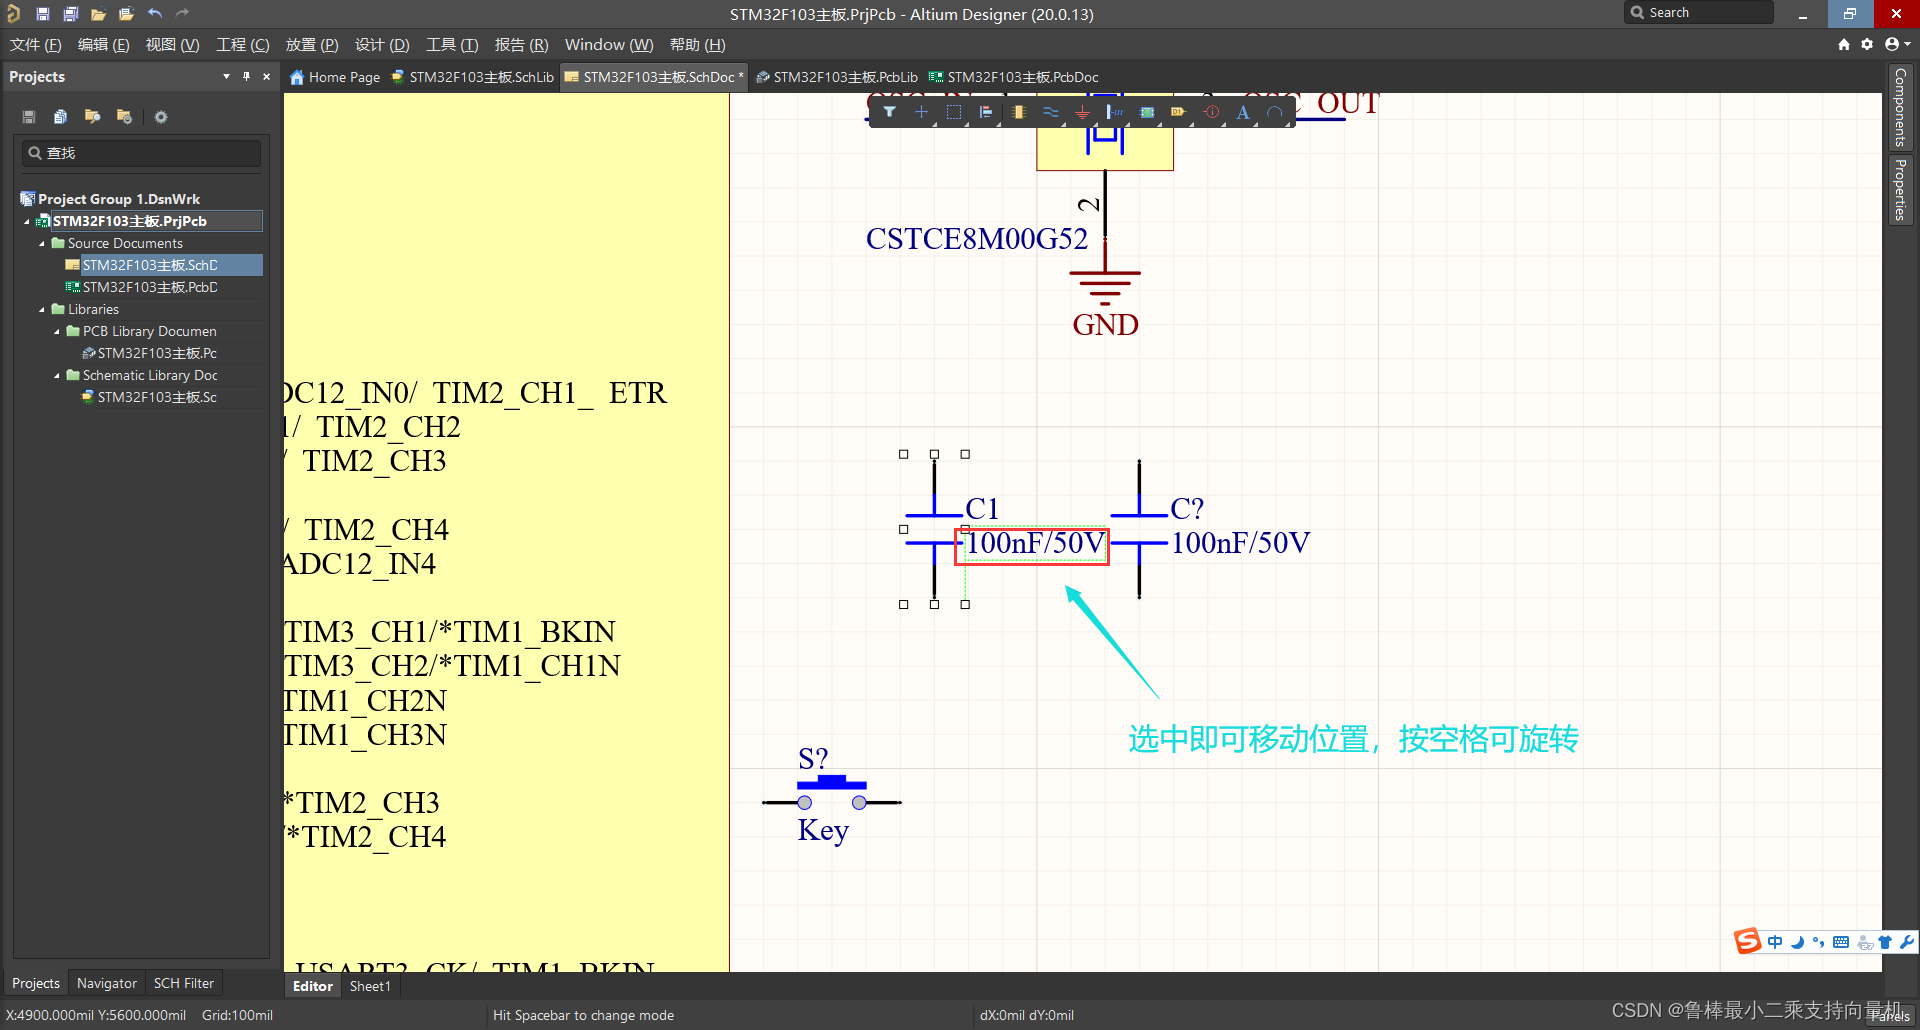Click the Save All Documents icon
The width and height of the screenshot is (1920, 1030).
(70, 14)
